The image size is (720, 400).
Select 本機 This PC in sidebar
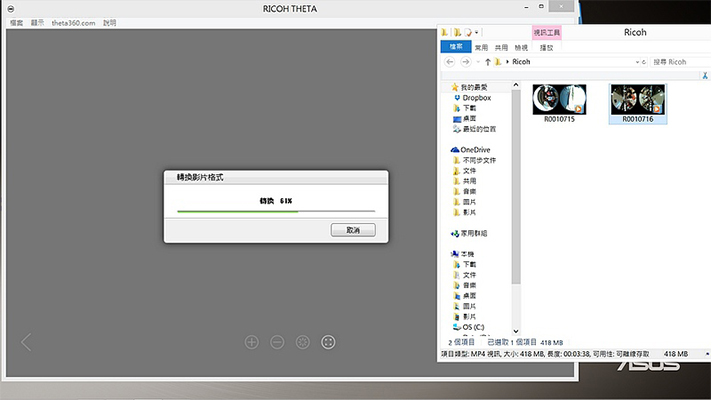pyautogui.click(x=467, y=254)
